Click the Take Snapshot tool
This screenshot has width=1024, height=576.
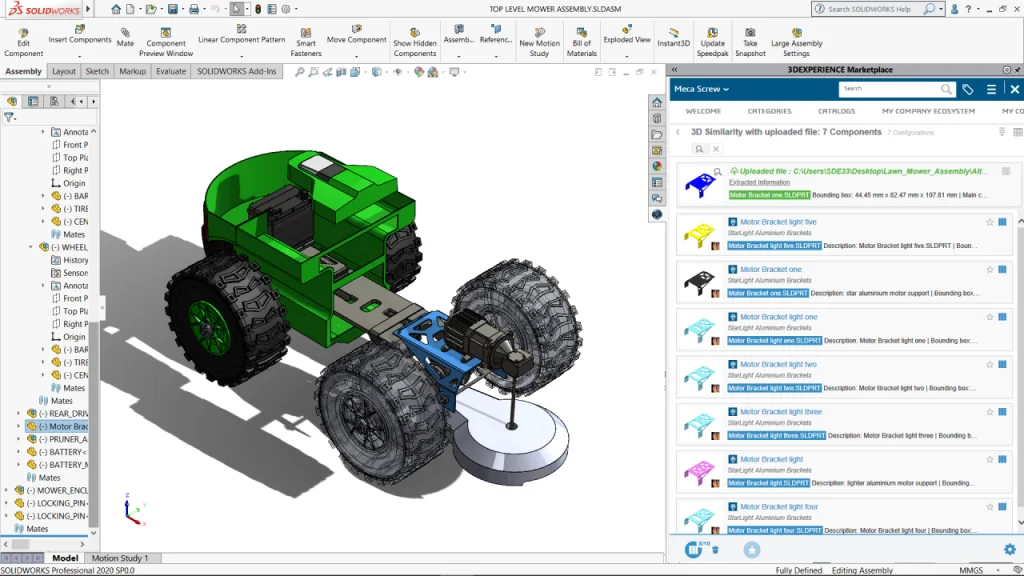tap(753, 40)
